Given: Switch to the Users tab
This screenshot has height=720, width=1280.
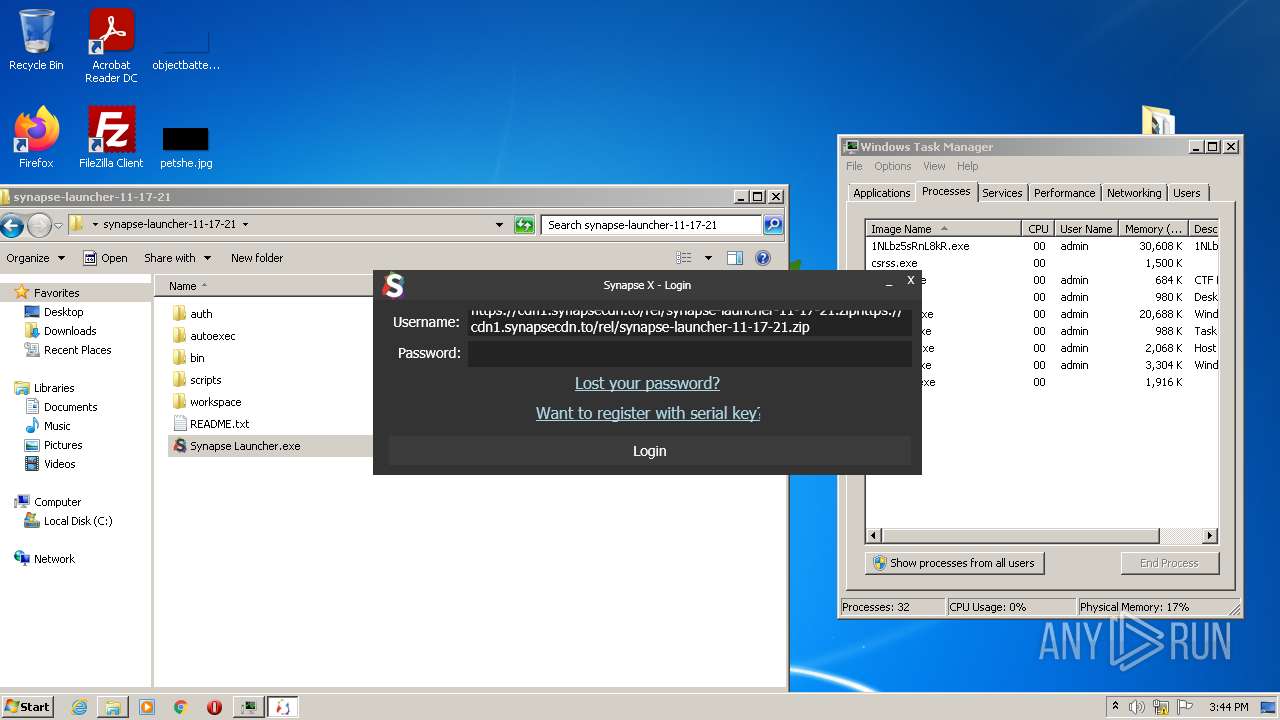Looking at the screenshot, I should (1187, 193).
